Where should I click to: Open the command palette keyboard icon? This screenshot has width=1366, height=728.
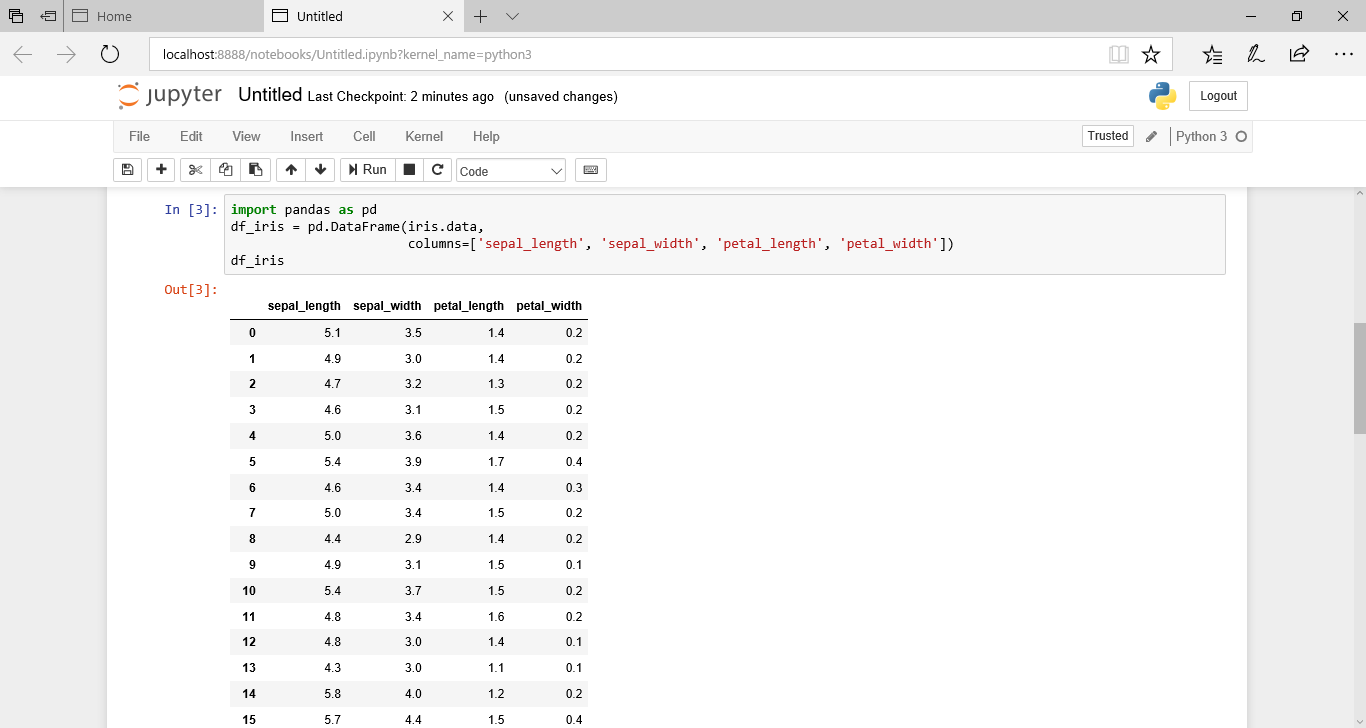coord(590,170)
